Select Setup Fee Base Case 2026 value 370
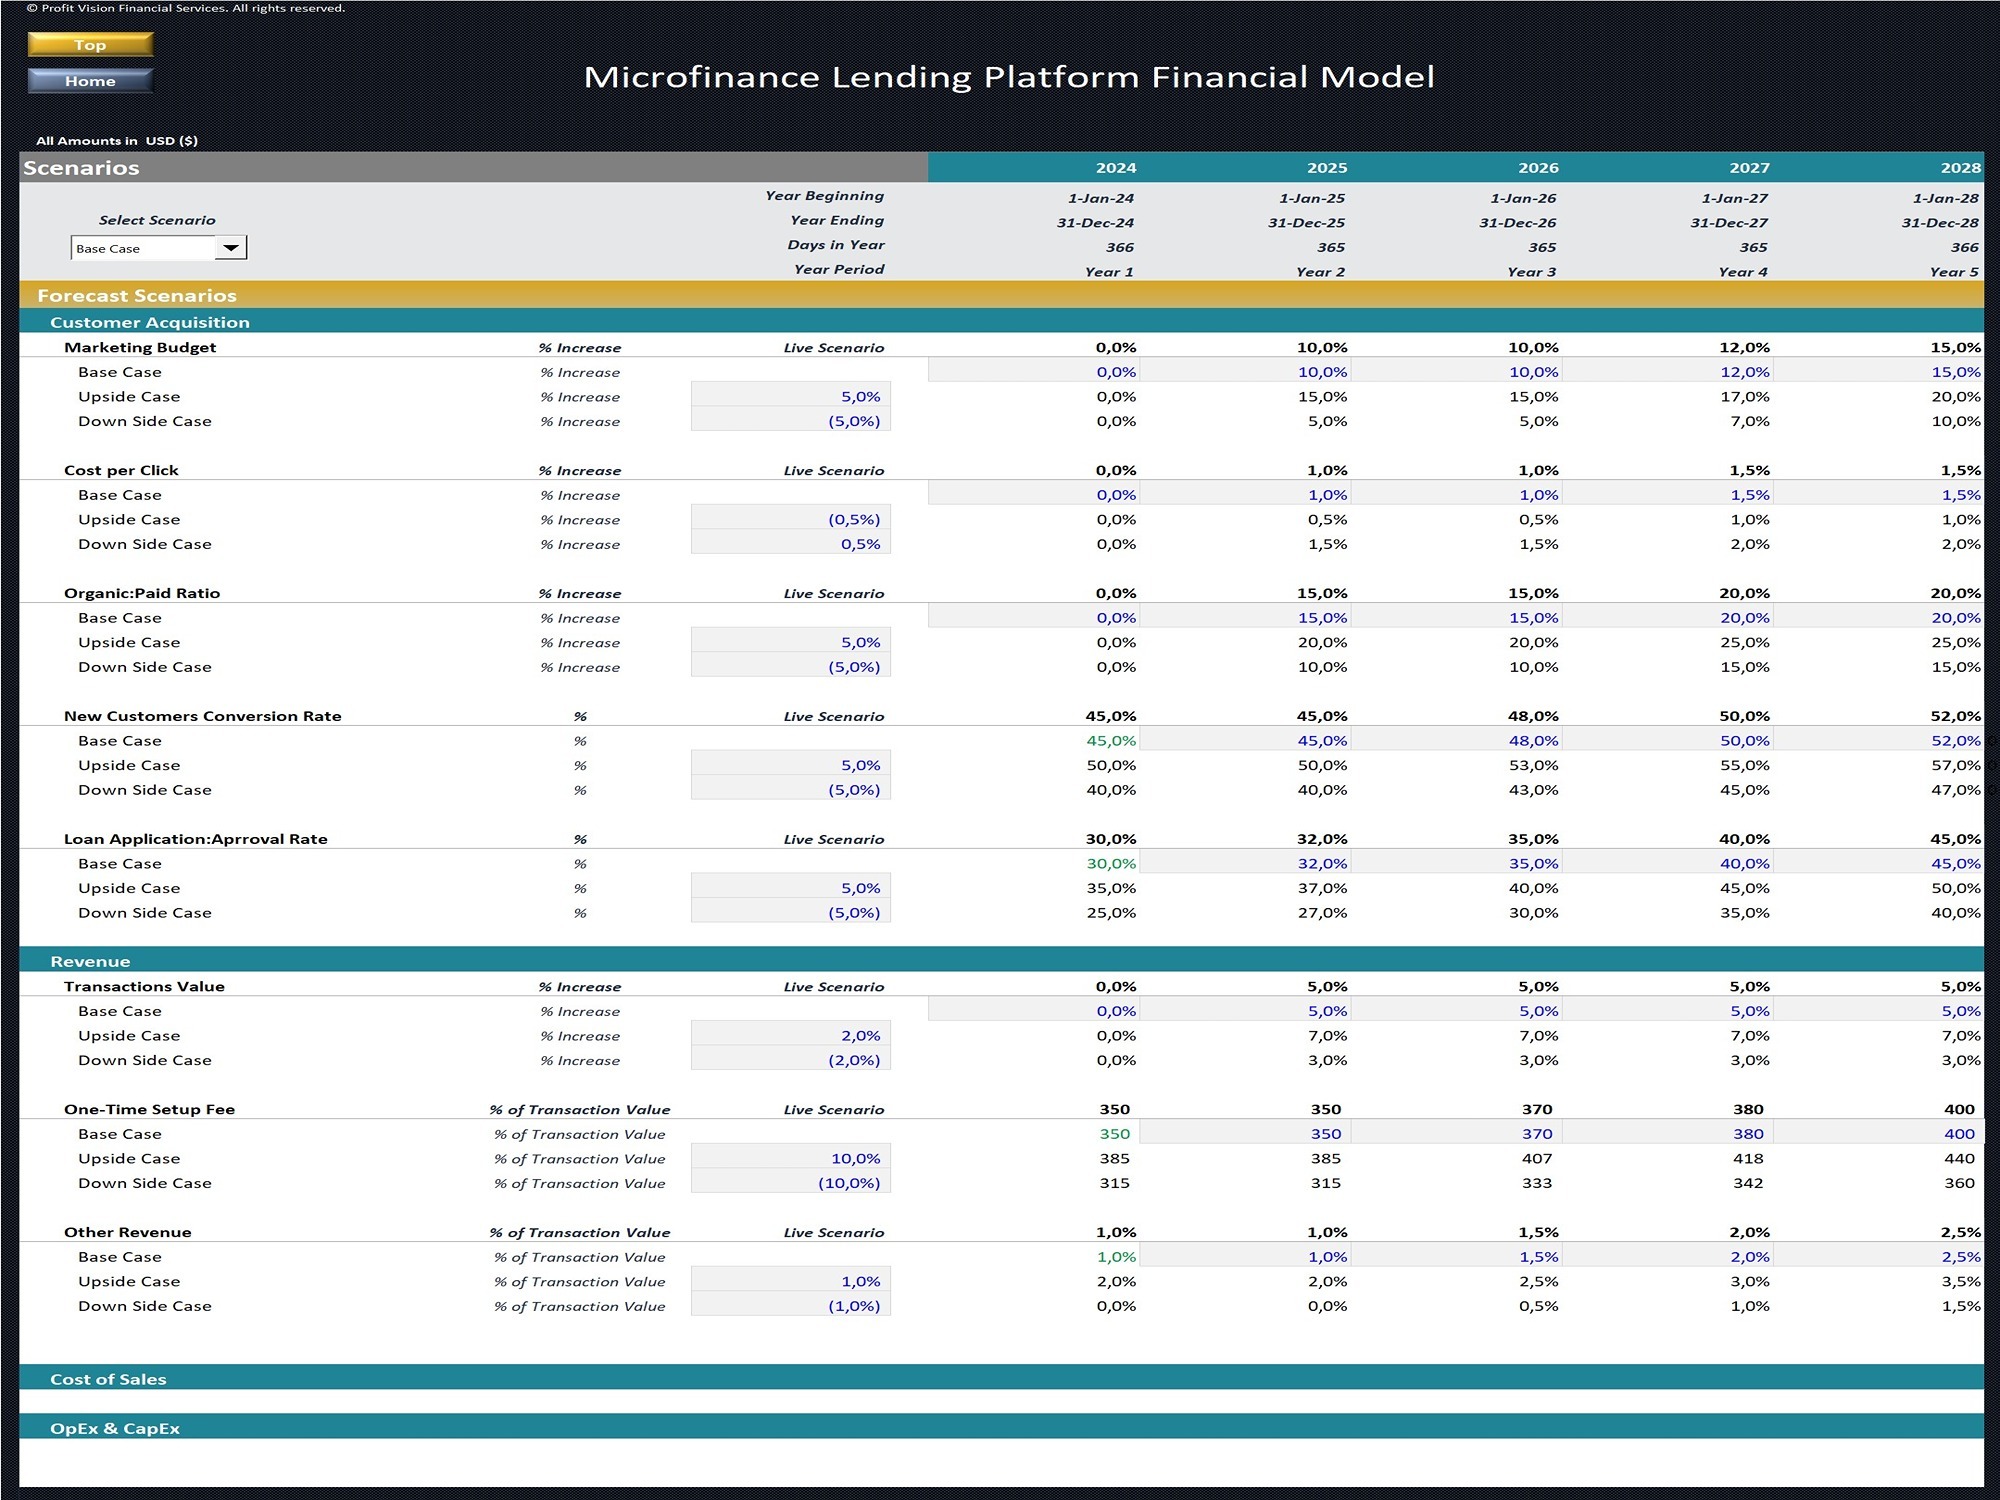The image size is (2000, 1500). [x=1456, y=1134]
